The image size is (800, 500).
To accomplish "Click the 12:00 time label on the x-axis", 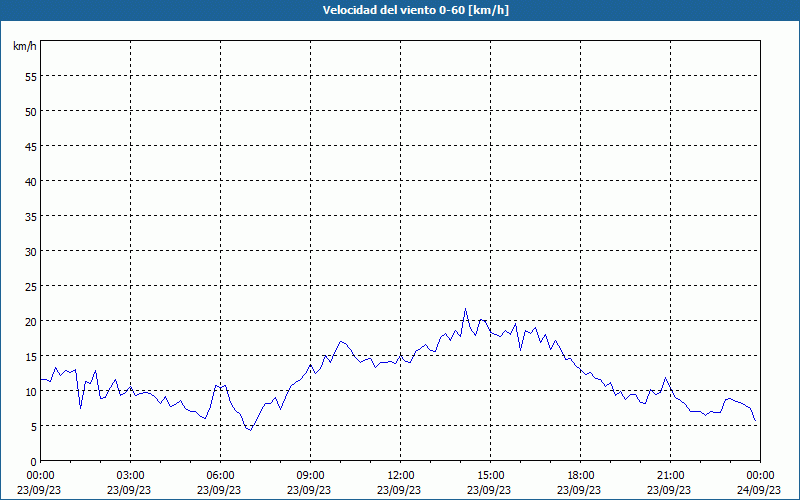I will 401,476.
